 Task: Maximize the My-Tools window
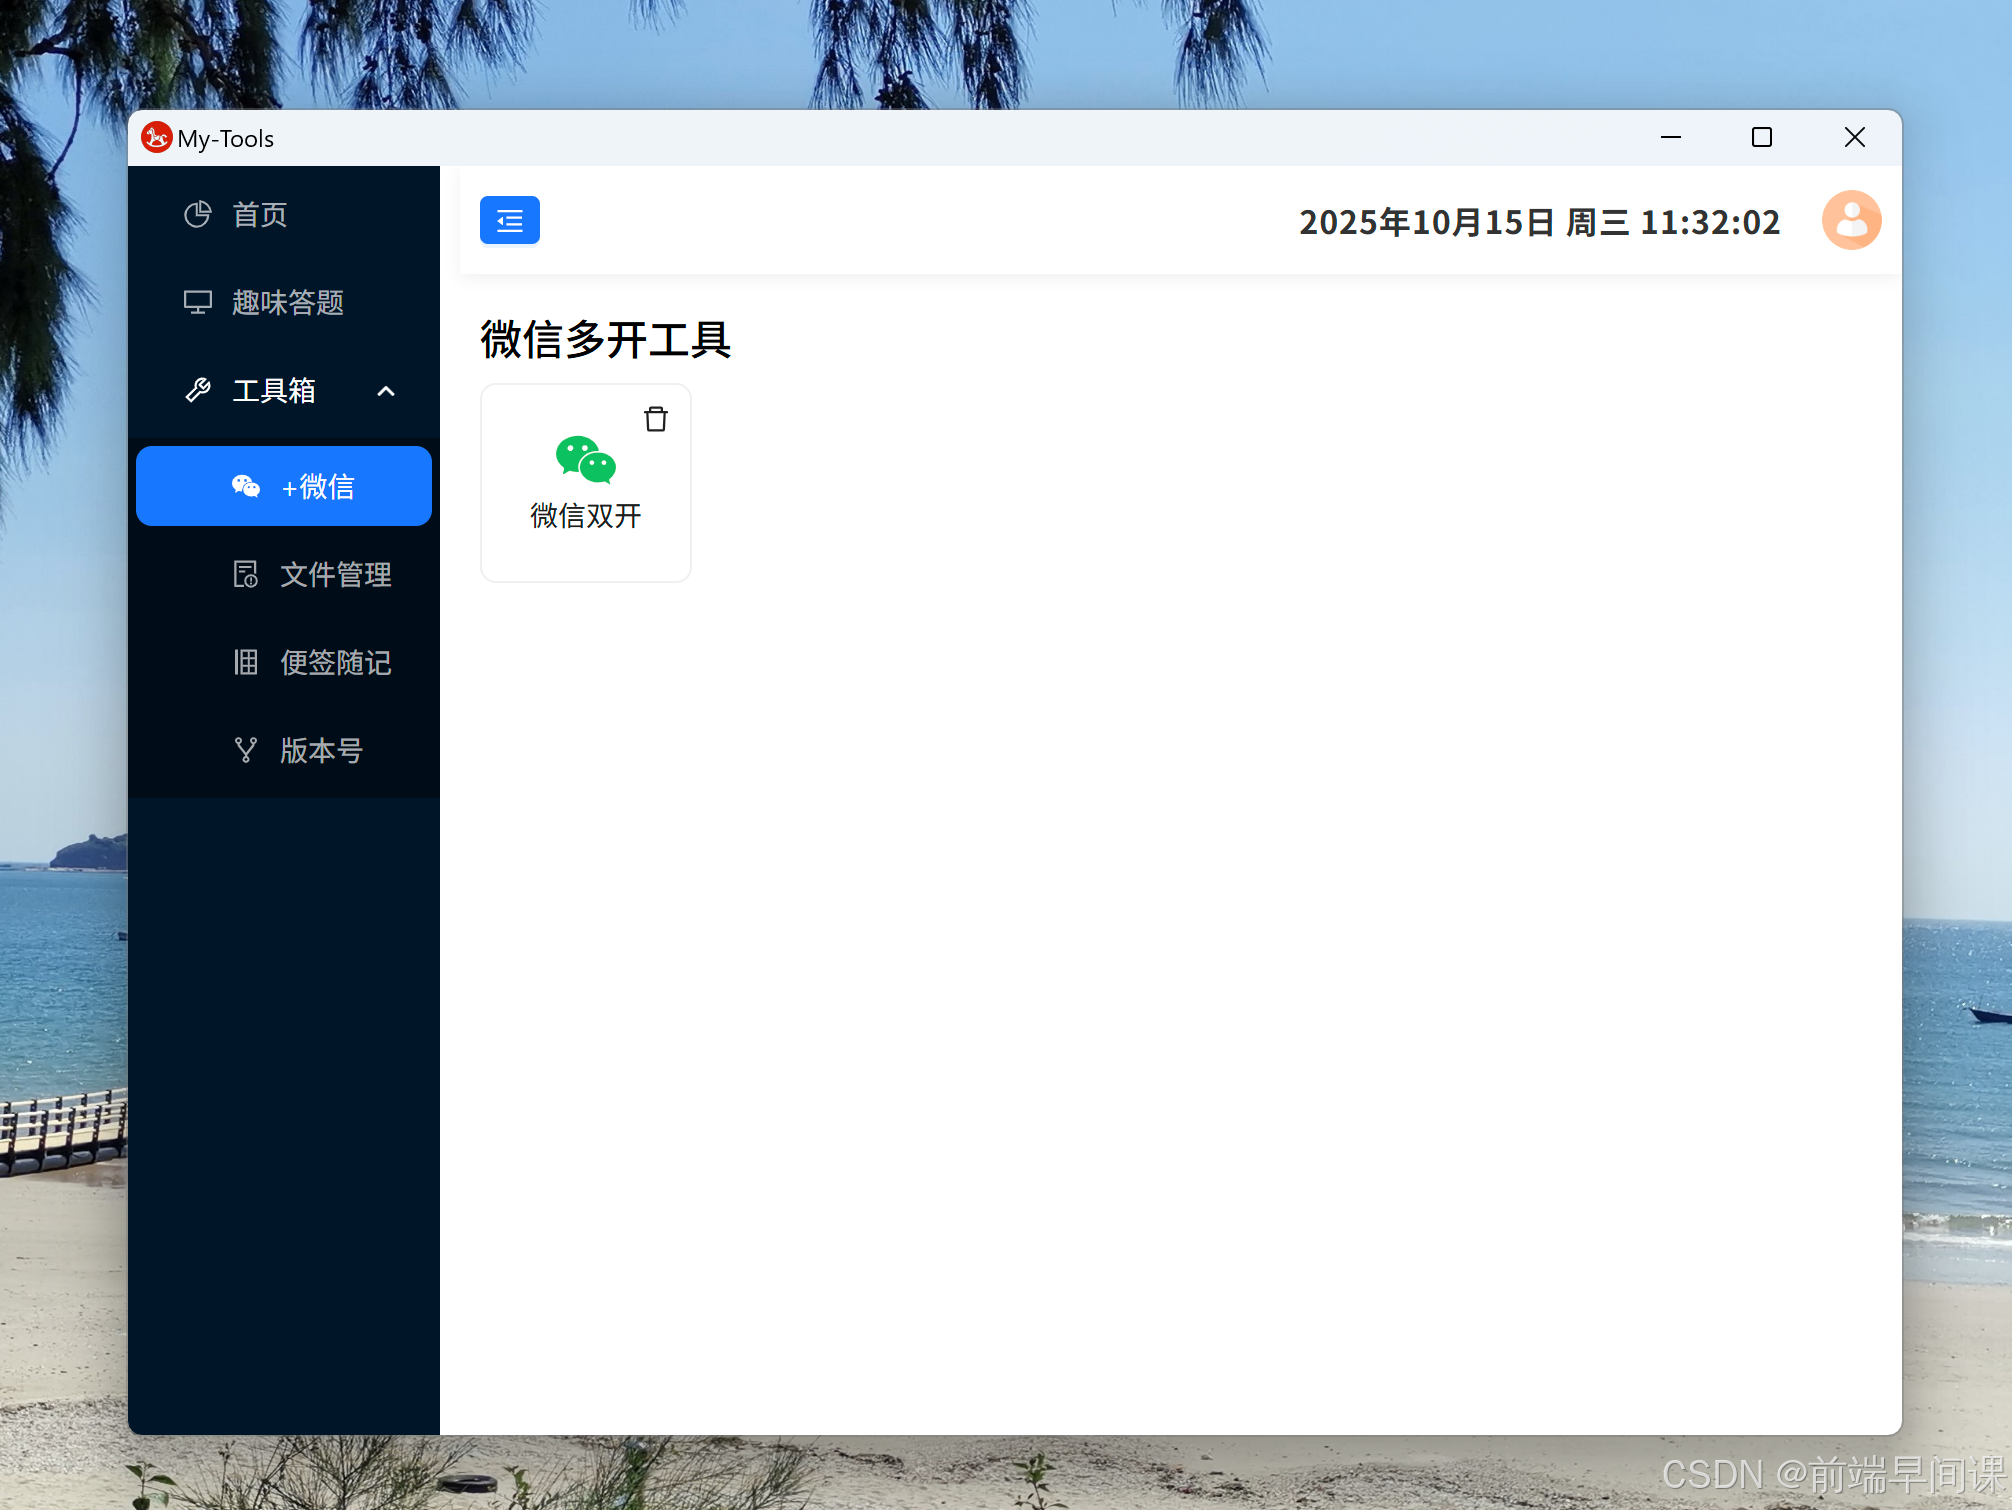point(1762,137)
